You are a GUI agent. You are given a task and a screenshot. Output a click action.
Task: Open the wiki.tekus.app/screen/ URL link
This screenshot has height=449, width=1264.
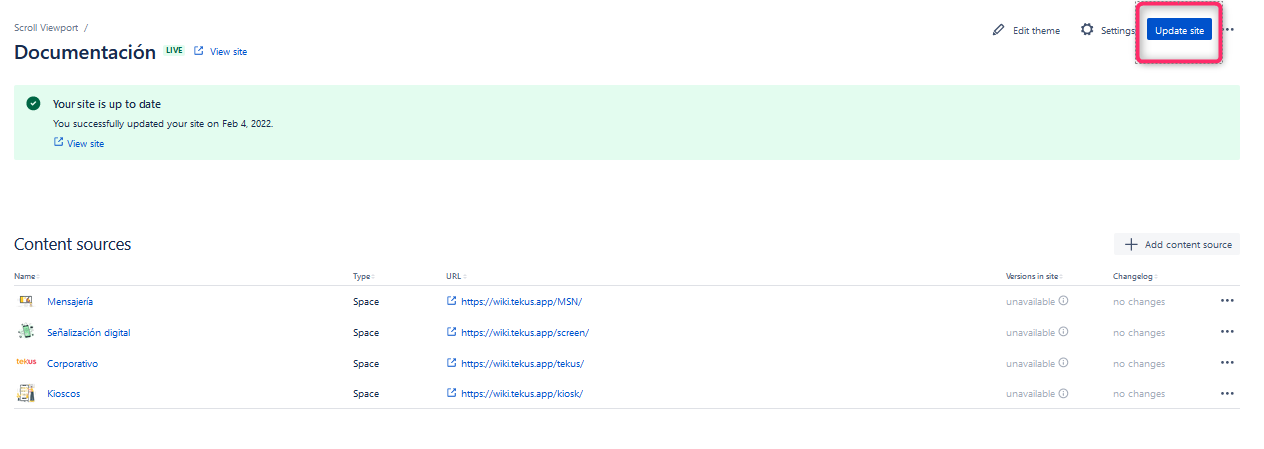(524, 332)
